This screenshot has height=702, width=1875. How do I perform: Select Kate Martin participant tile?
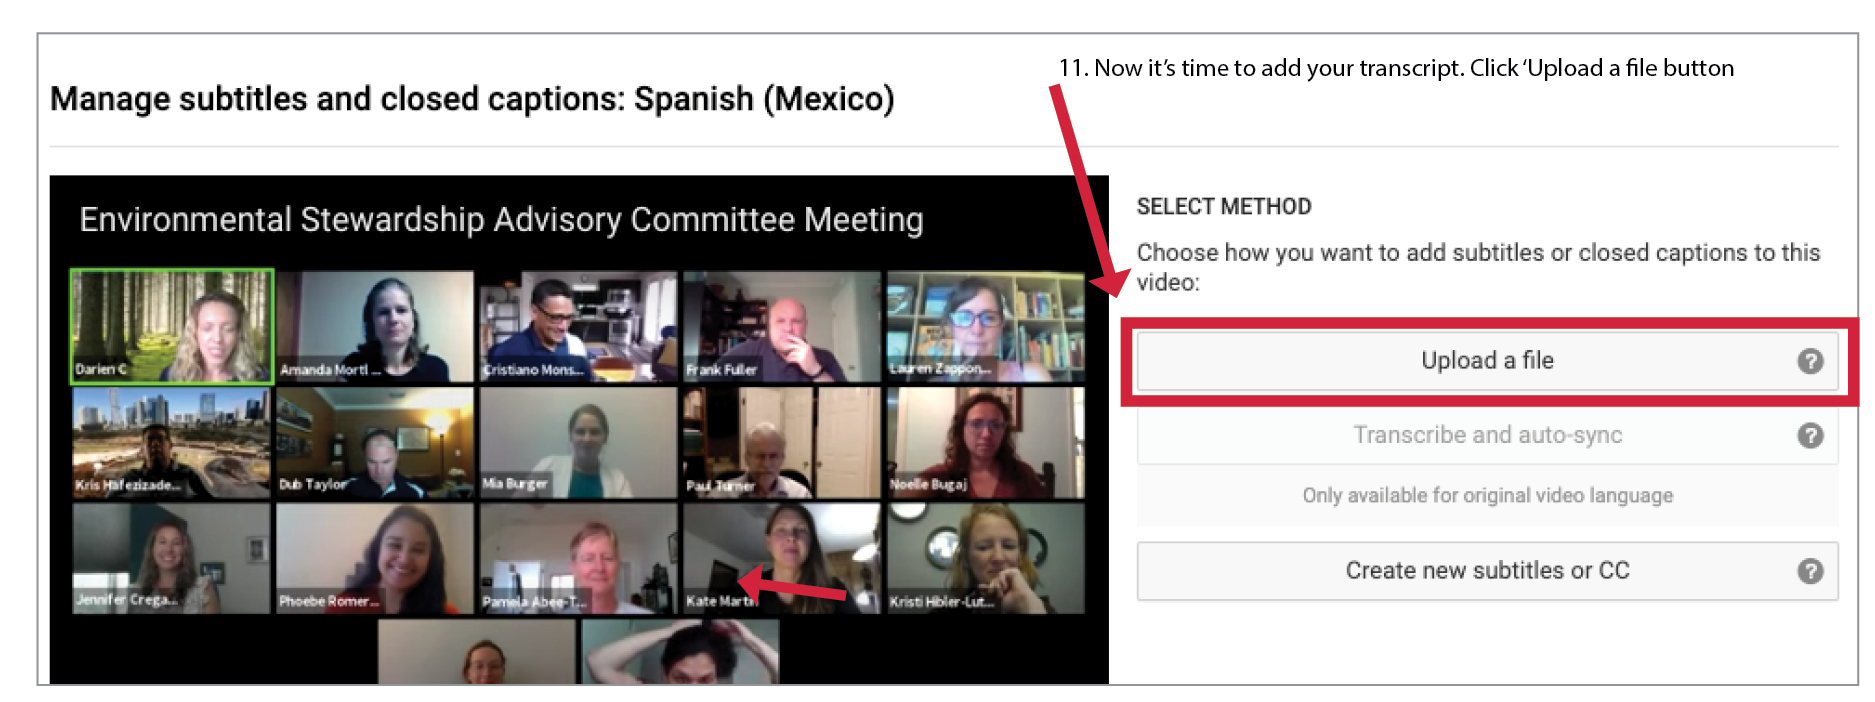pyautogui.click(x=782, y=558)
